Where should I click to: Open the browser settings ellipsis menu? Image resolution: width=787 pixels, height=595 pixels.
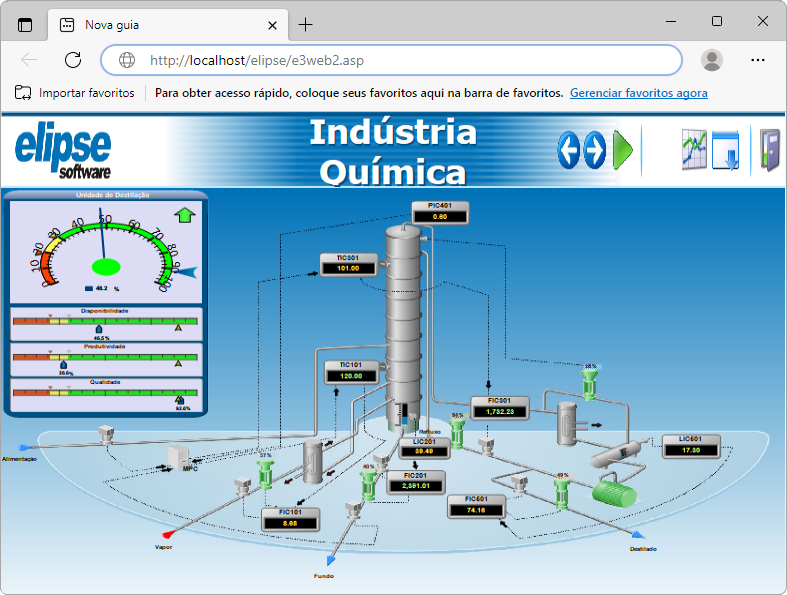tap(757, 60)
